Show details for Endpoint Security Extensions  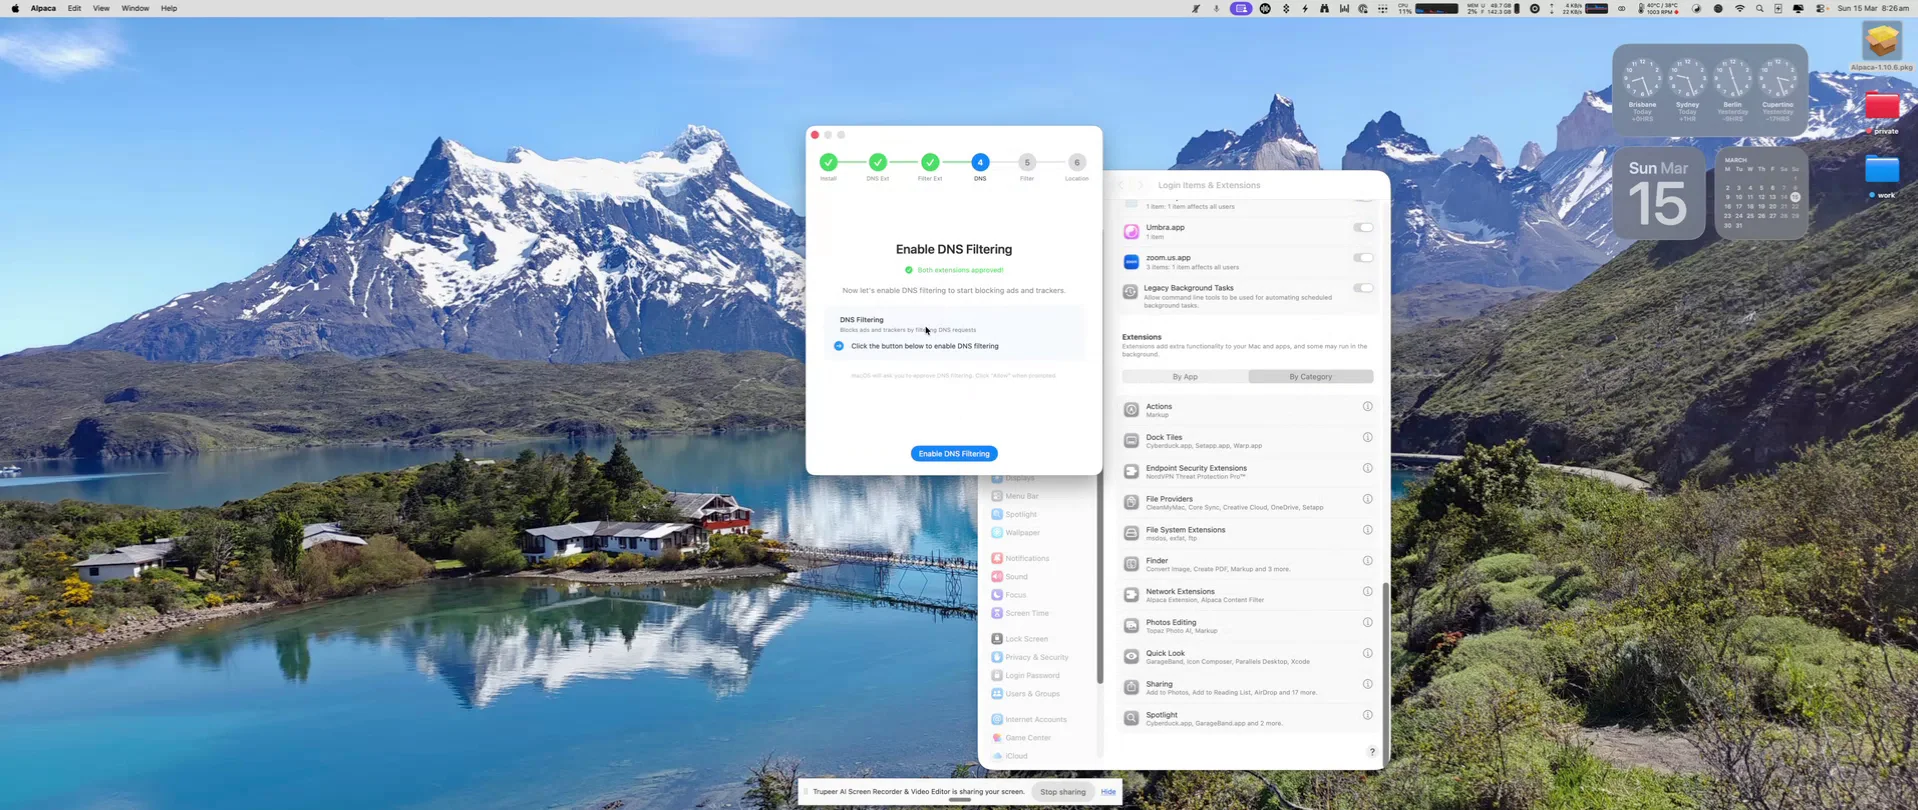[x=1367, y=468]
